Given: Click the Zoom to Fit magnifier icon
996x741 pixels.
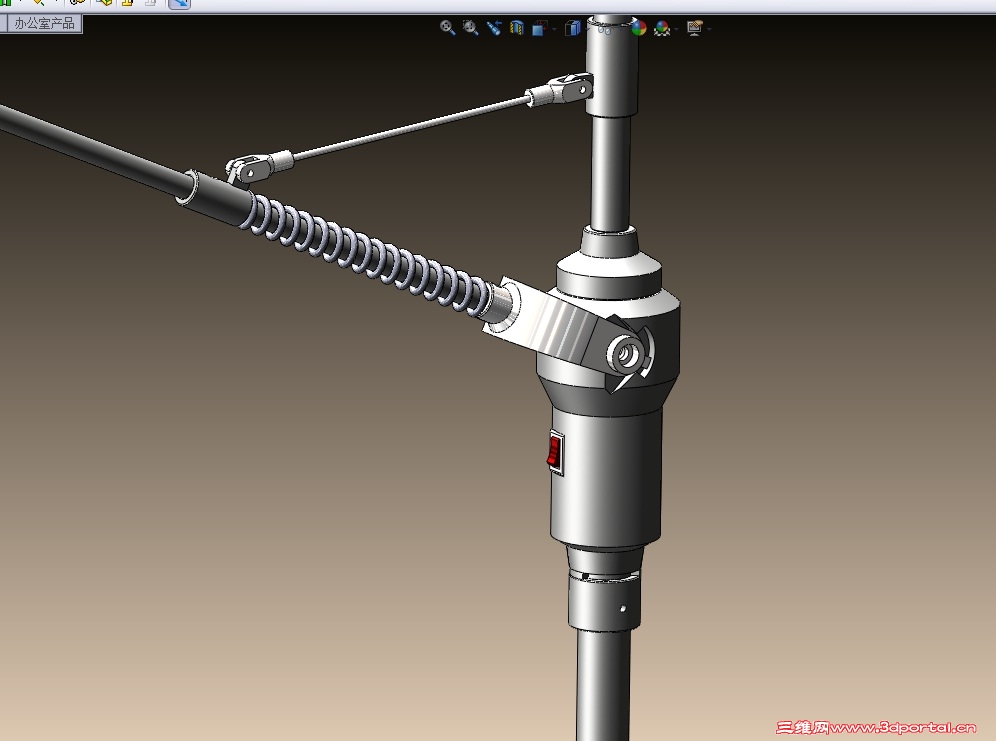Looking at the screenshot, I should click(447, 28).
